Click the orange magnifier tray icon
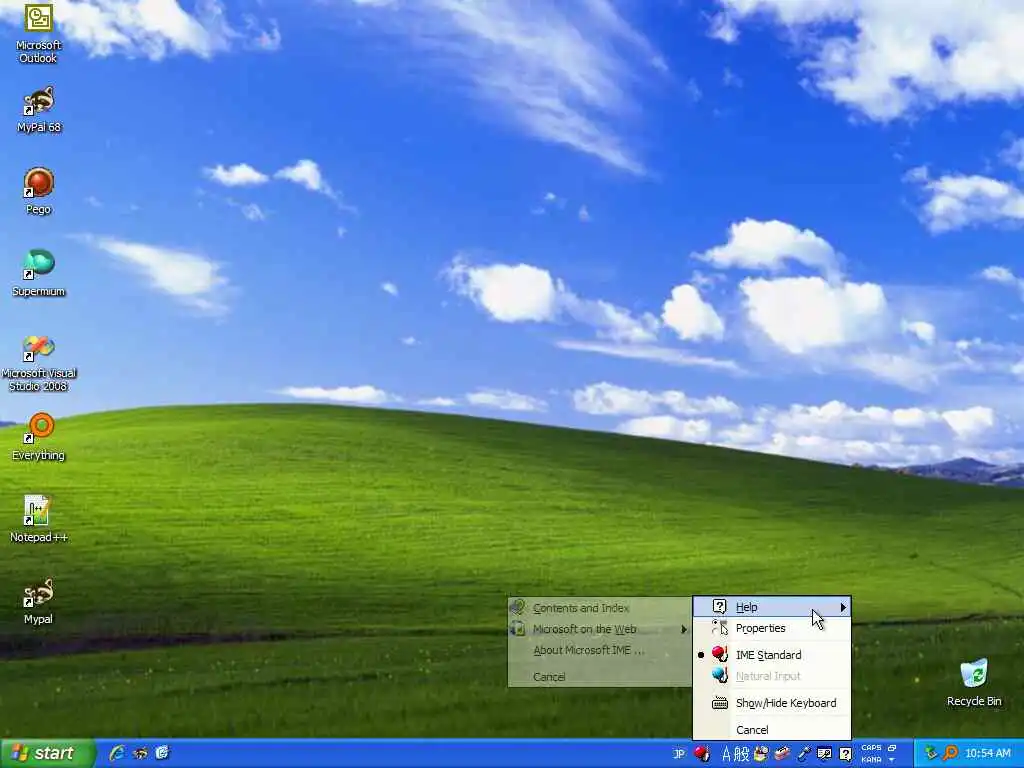The image size is (1024, 768). click(x=950, y=754)
